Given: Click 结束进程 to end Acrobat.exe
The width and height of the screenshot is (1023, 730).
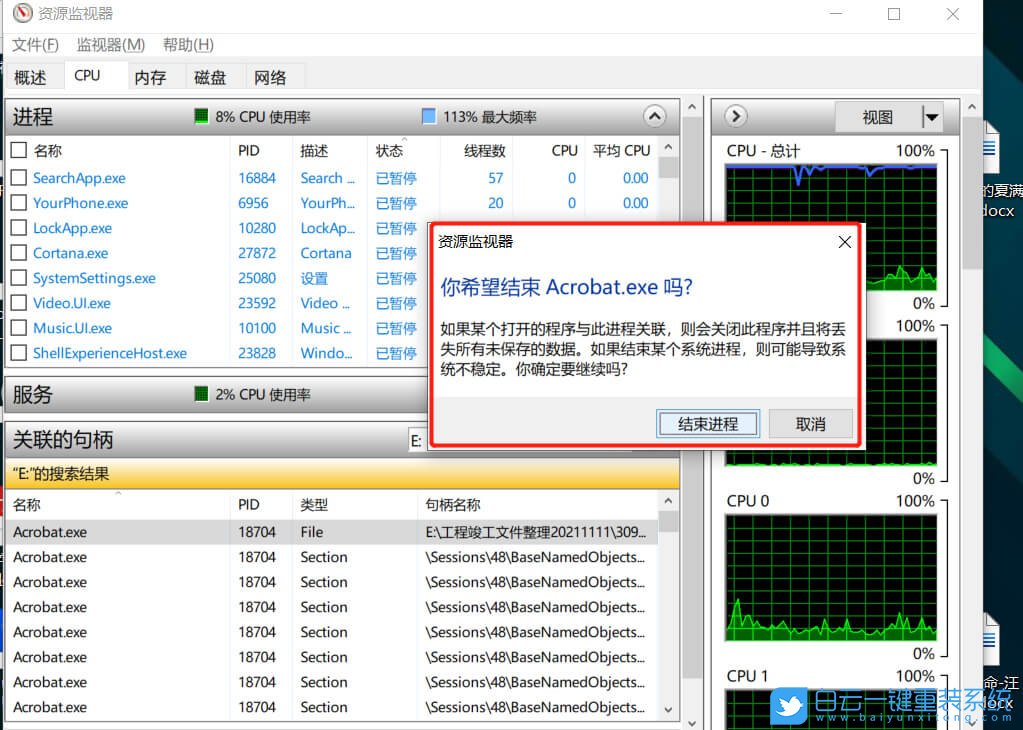Looking at the screenshot, I should click(708, 423).
